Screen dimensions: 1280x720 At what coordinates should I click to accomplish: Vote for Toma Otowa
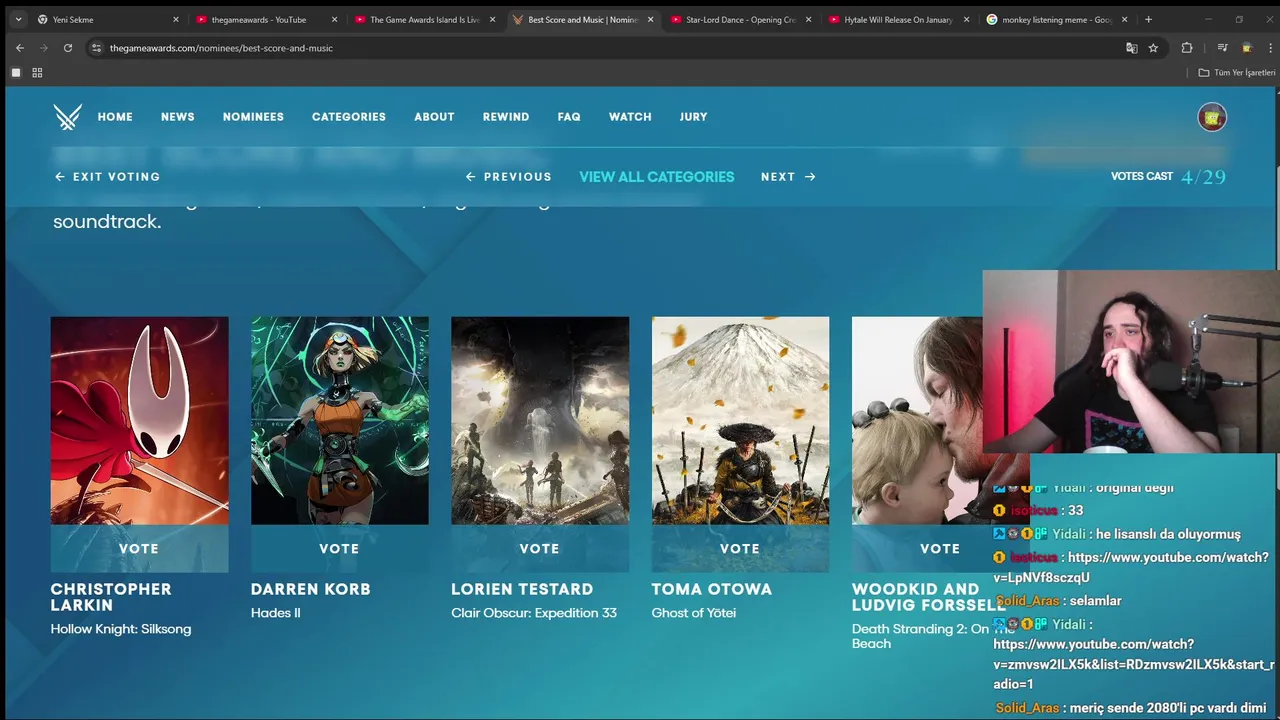click(740, 549)
